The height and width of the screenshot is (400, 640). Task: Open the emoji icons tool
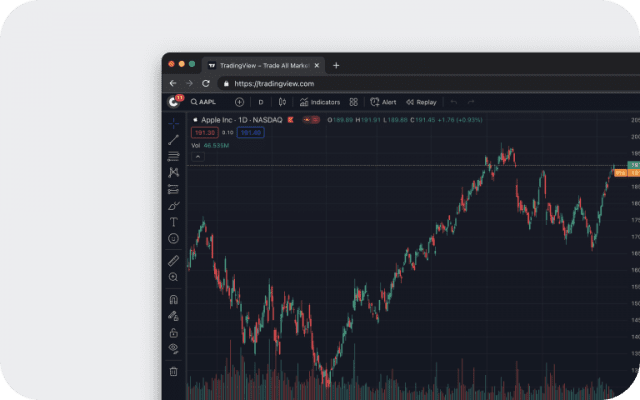[x=173, y=239]
